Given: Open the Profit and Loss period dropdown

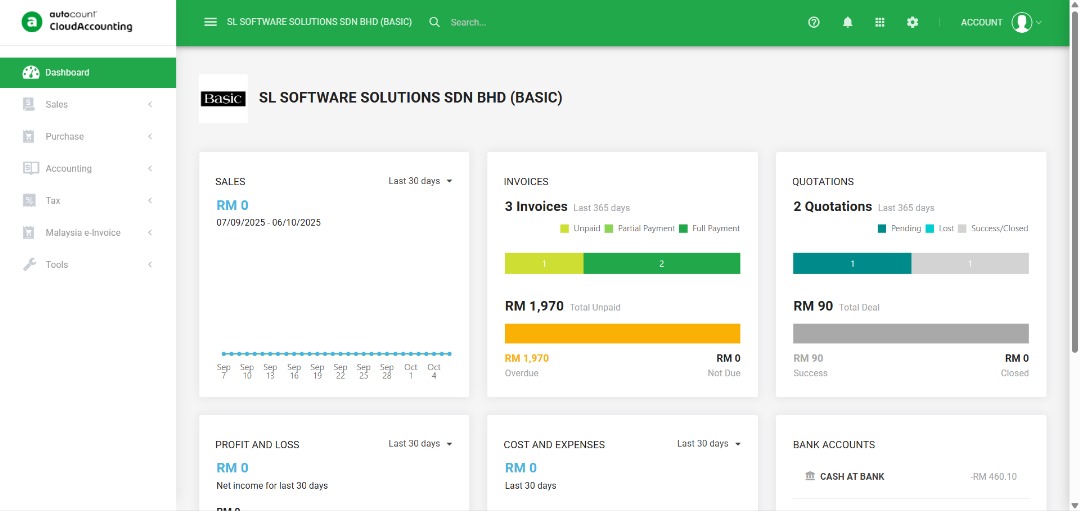Looking at the screenshot, I should pos(420,443).
